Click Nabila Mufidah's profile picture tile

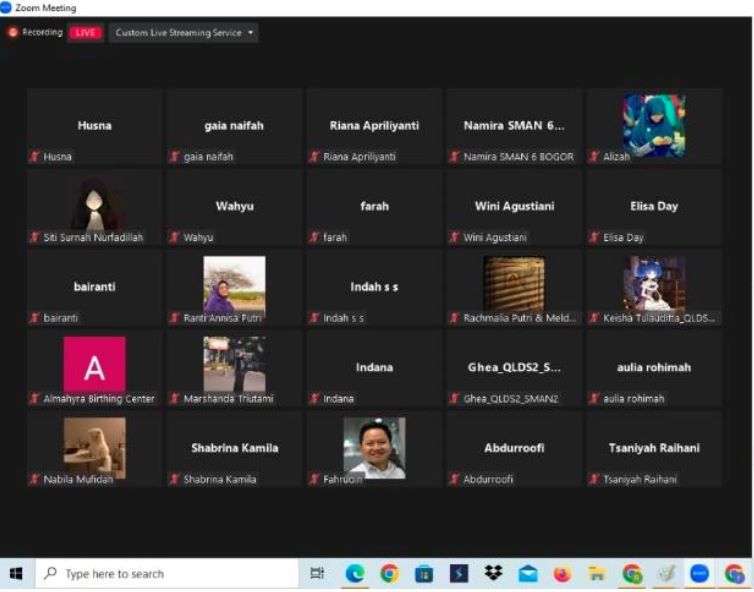[94, 446]
